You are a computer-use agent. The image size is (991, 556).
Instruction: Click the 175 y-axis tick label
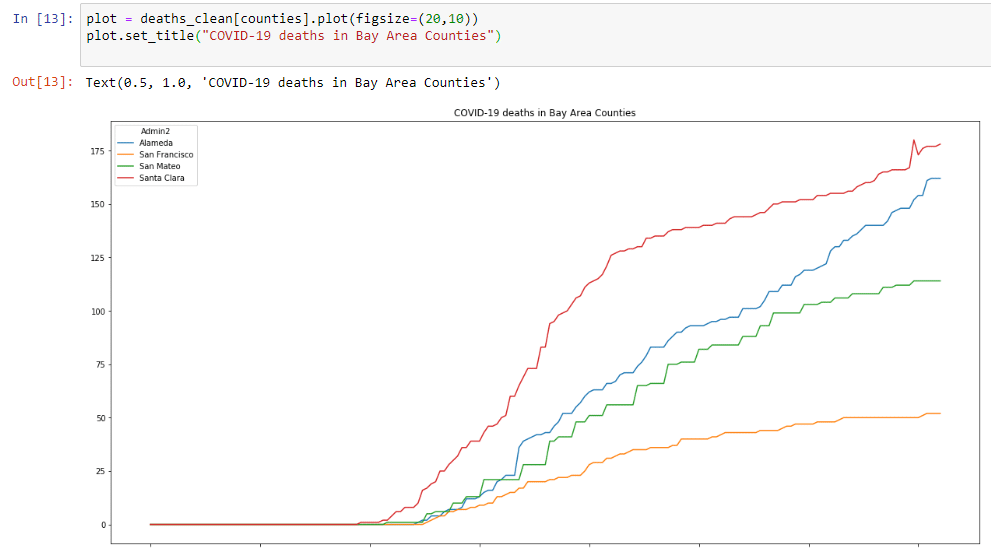click(x=97, y=151)
